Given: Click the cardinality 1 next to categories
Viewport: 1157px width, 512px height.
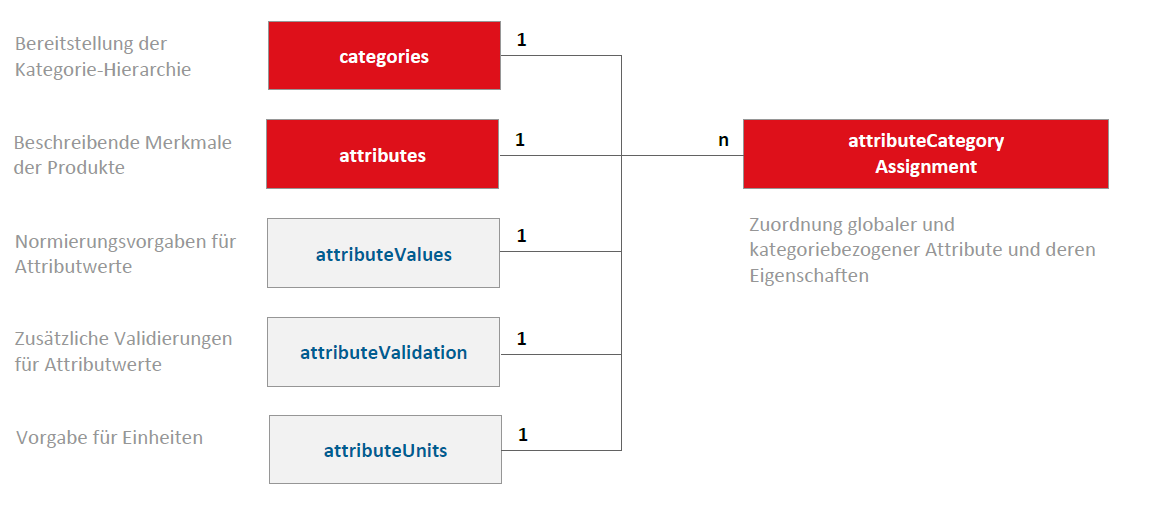Looking at the screenshot, I should click(x=522, y=41).
